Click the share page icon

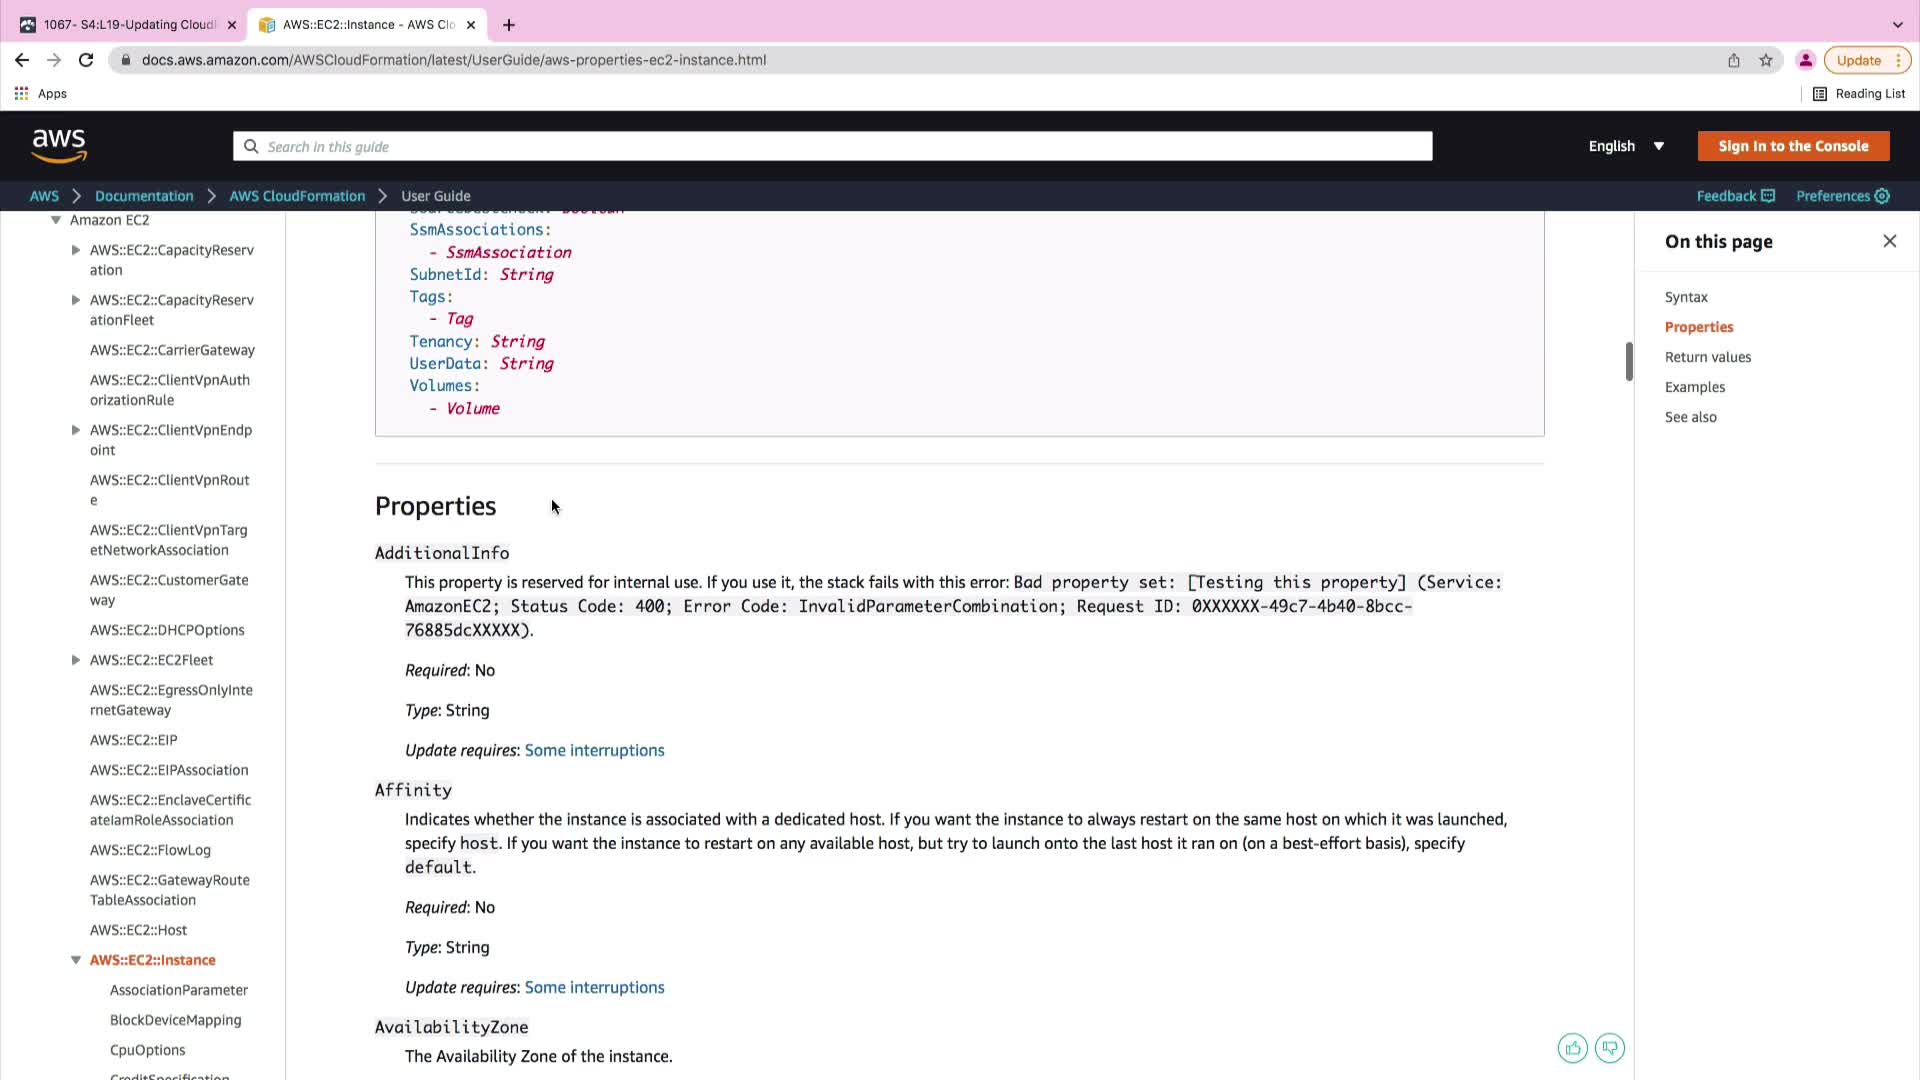(1734, 60)
